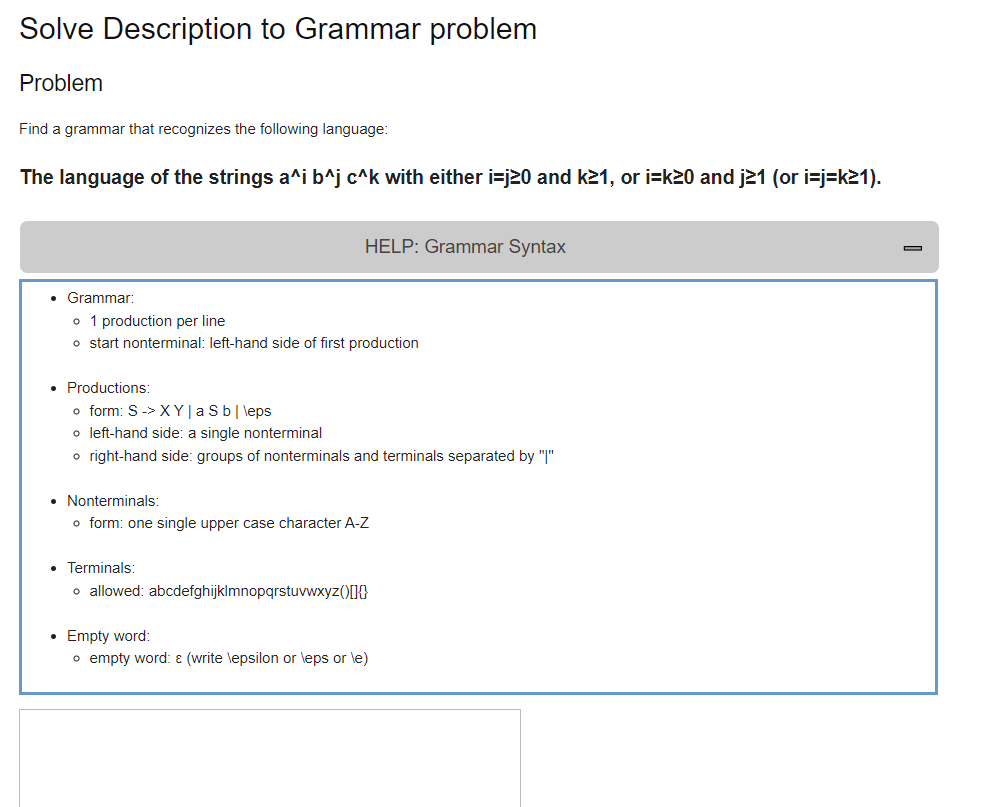Click the 'Problem' section heading

coord(60,83)
